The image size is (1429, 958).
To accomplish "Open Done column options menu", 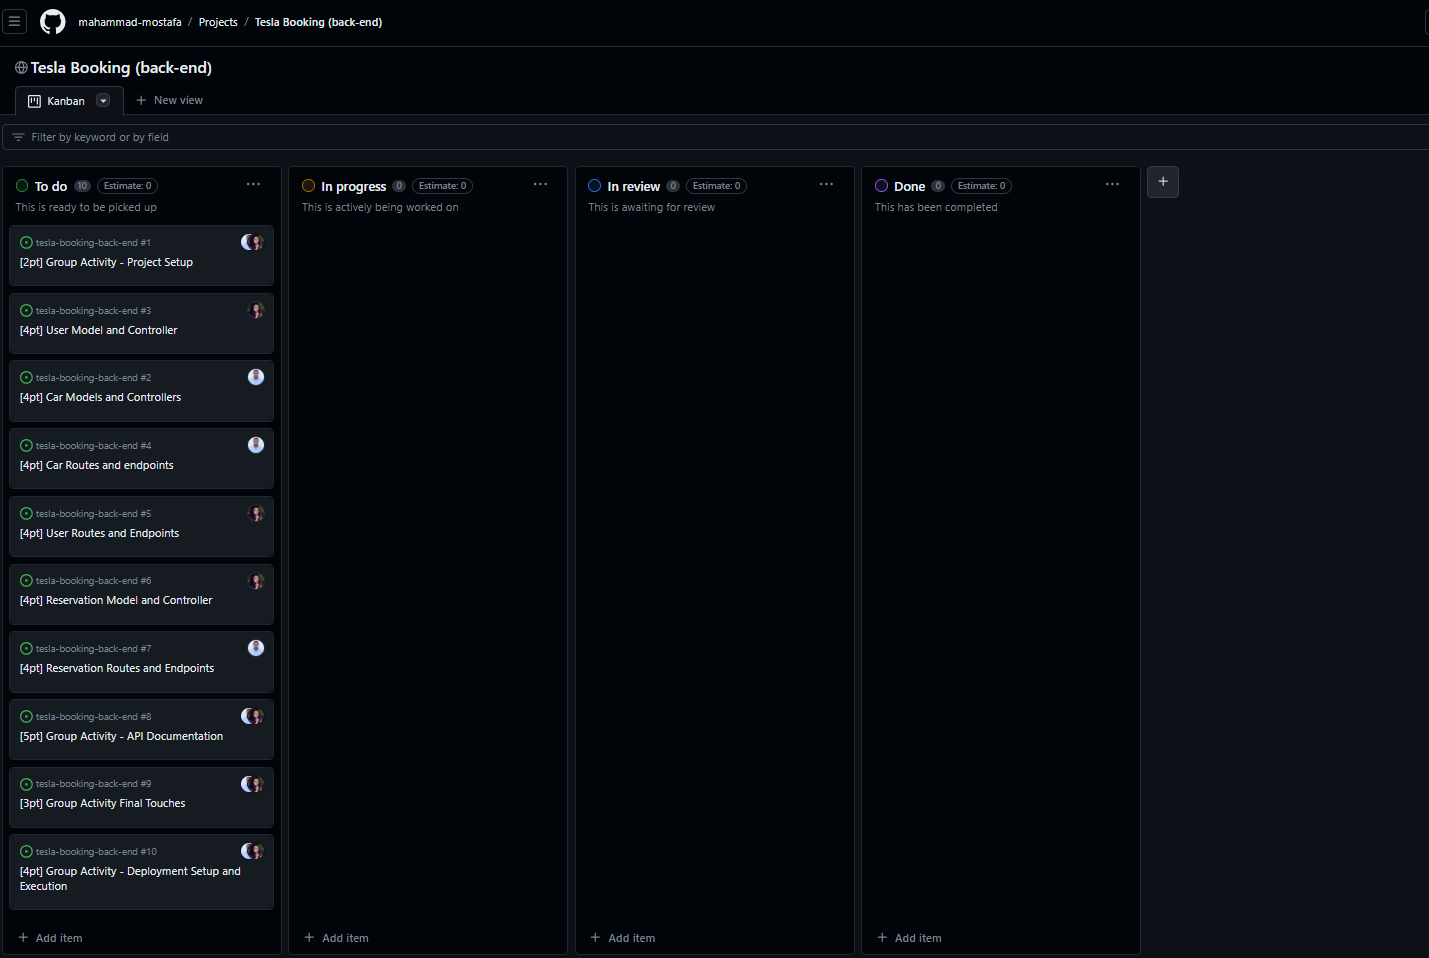I will pos(1112,184).
